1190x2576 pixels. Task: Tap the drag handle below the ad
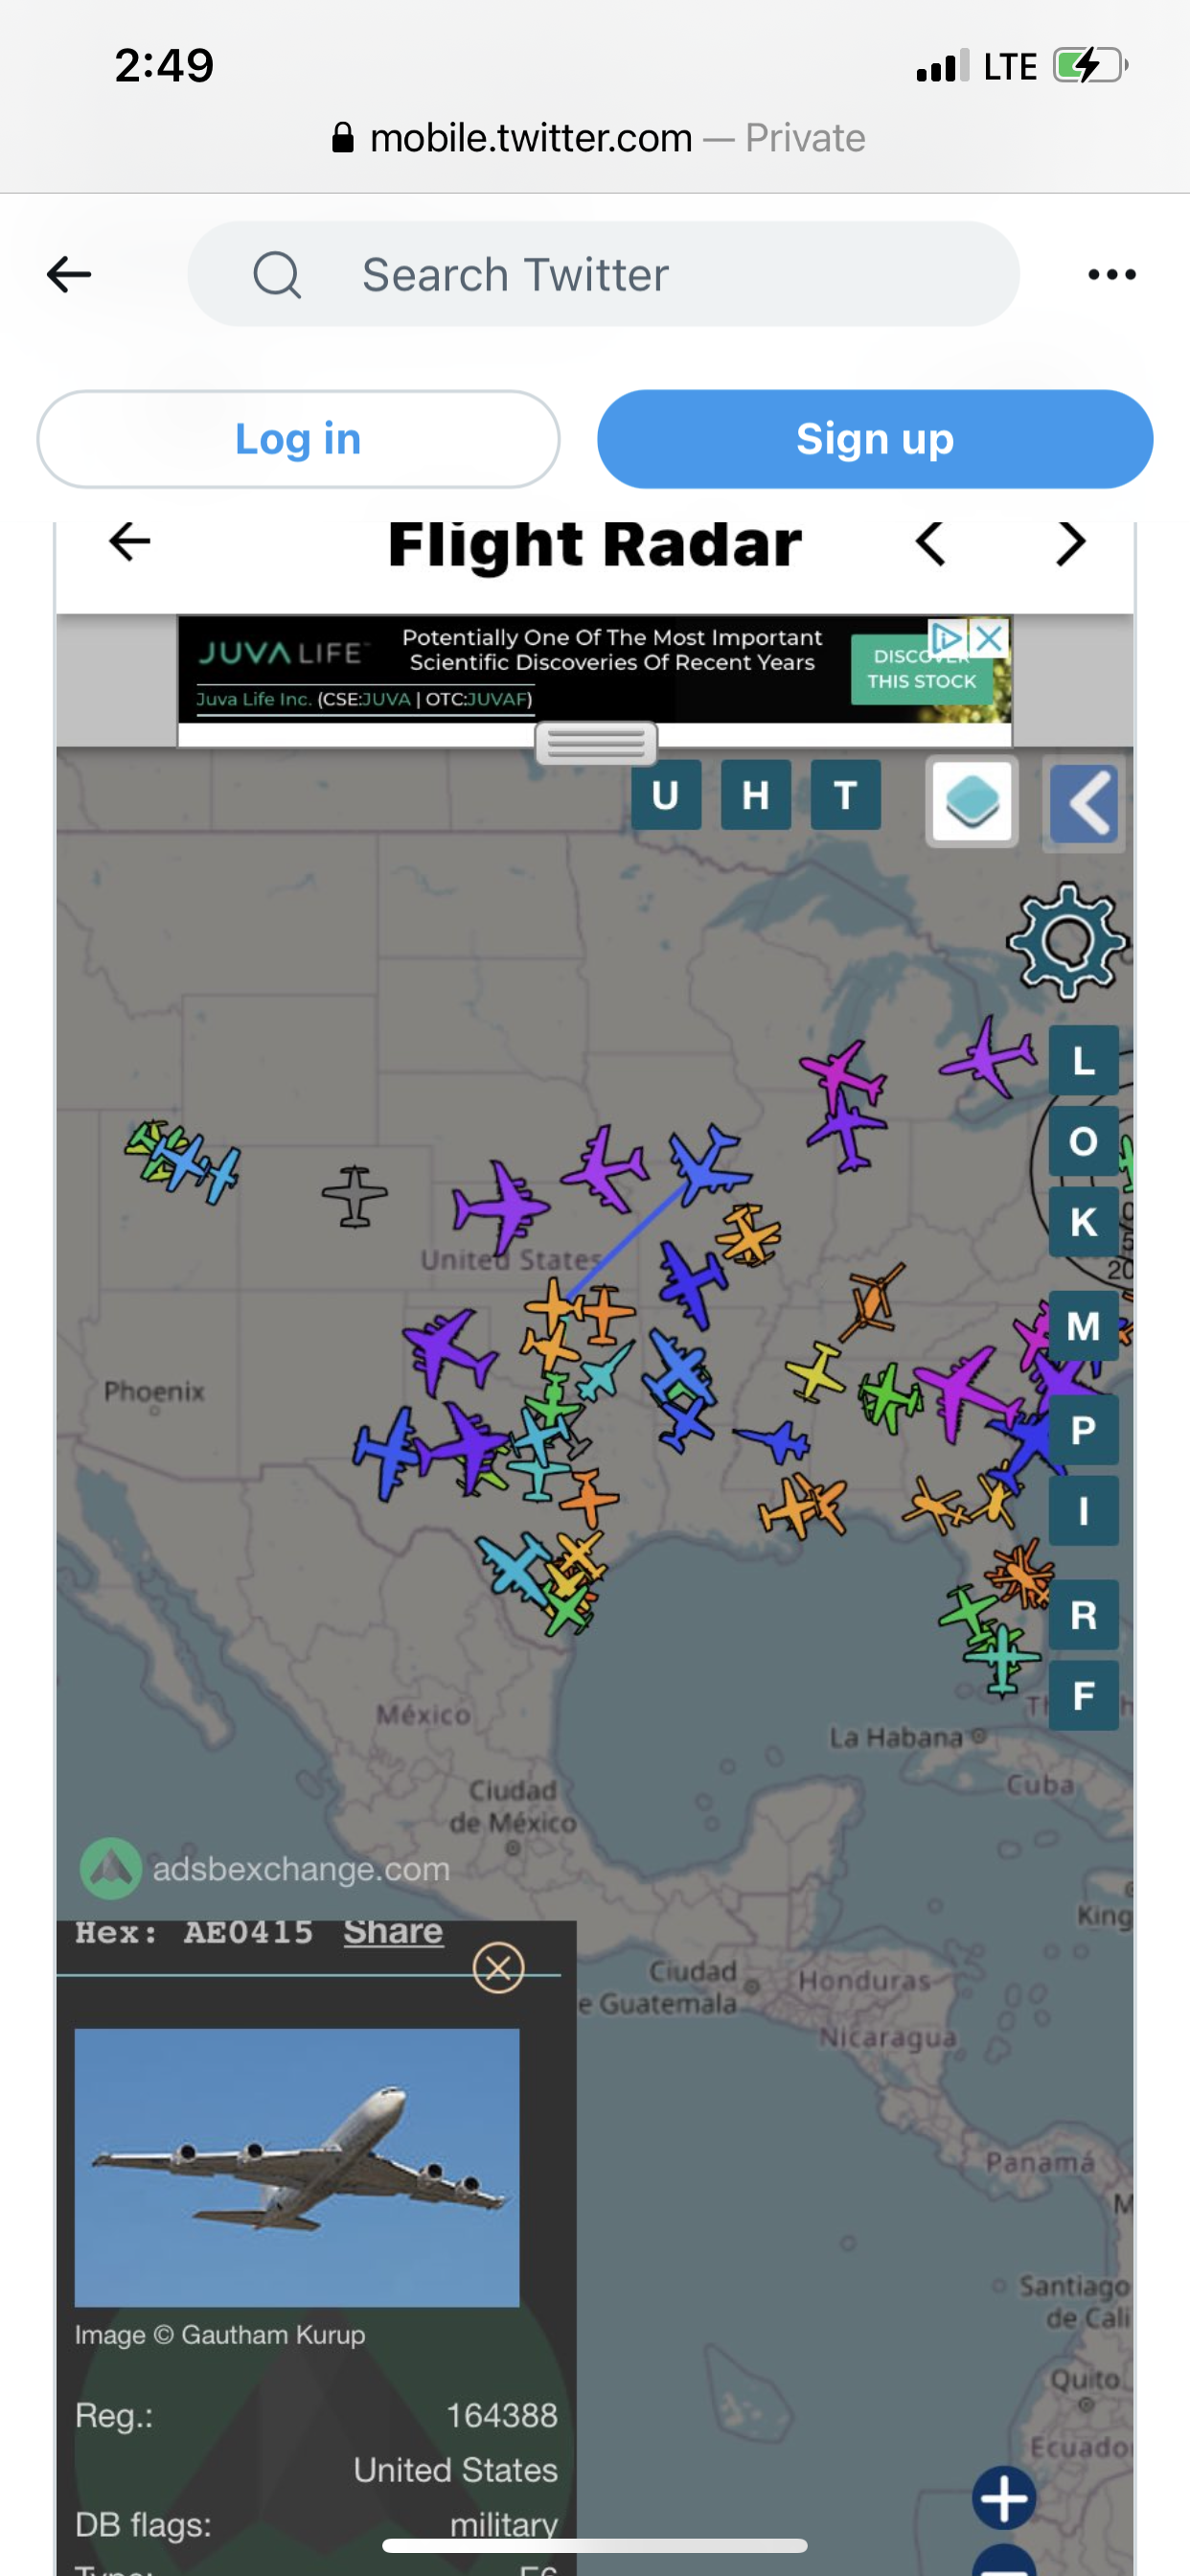[596, 744]
